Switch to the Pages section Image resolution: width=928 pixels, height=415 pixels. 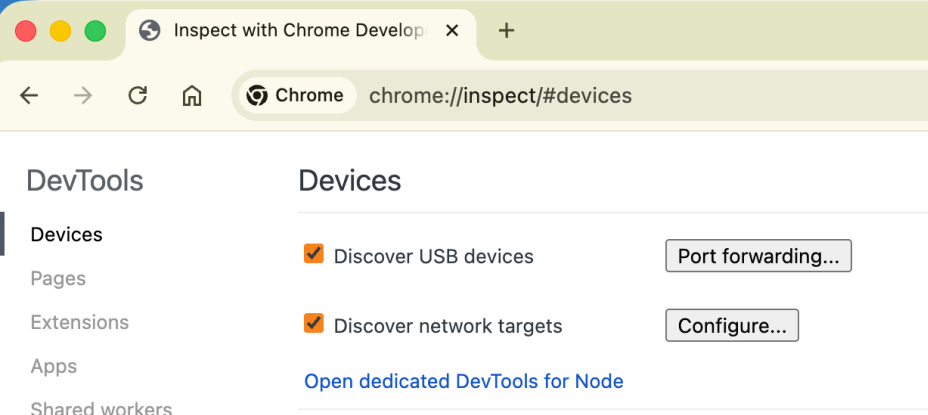[58, 278]
